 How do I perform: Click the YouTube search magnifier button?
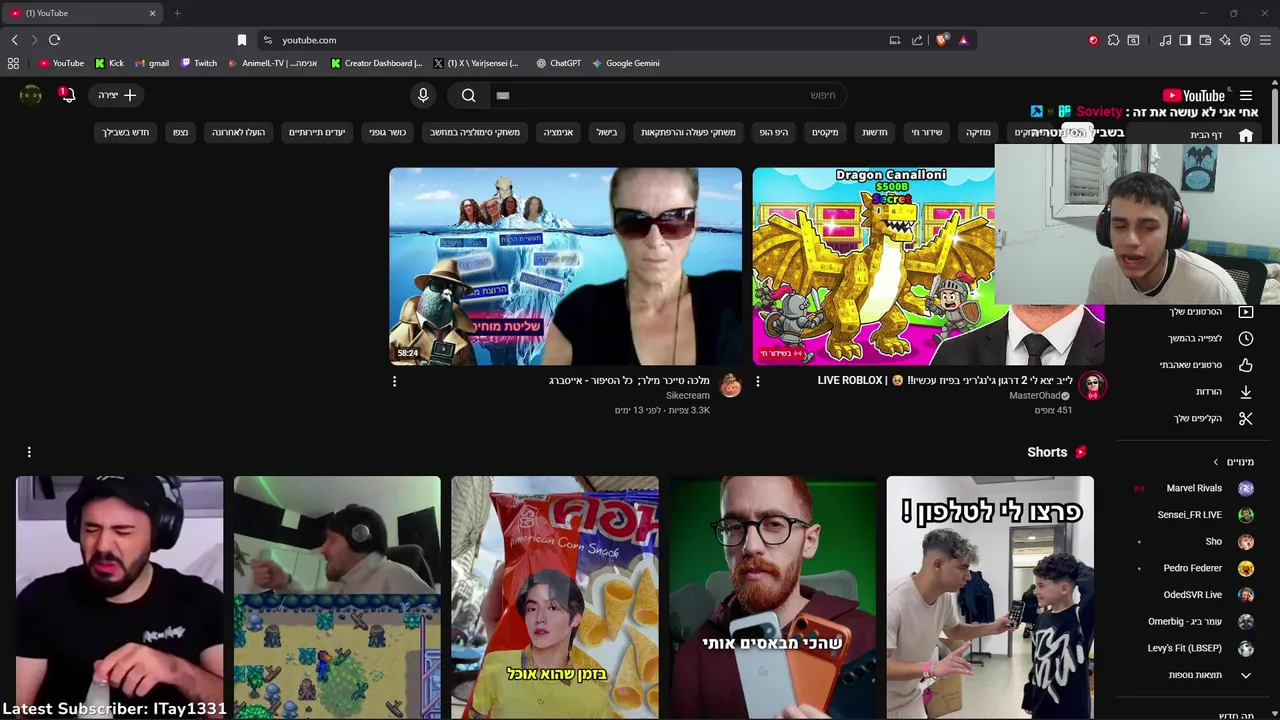tap(468, 95)
